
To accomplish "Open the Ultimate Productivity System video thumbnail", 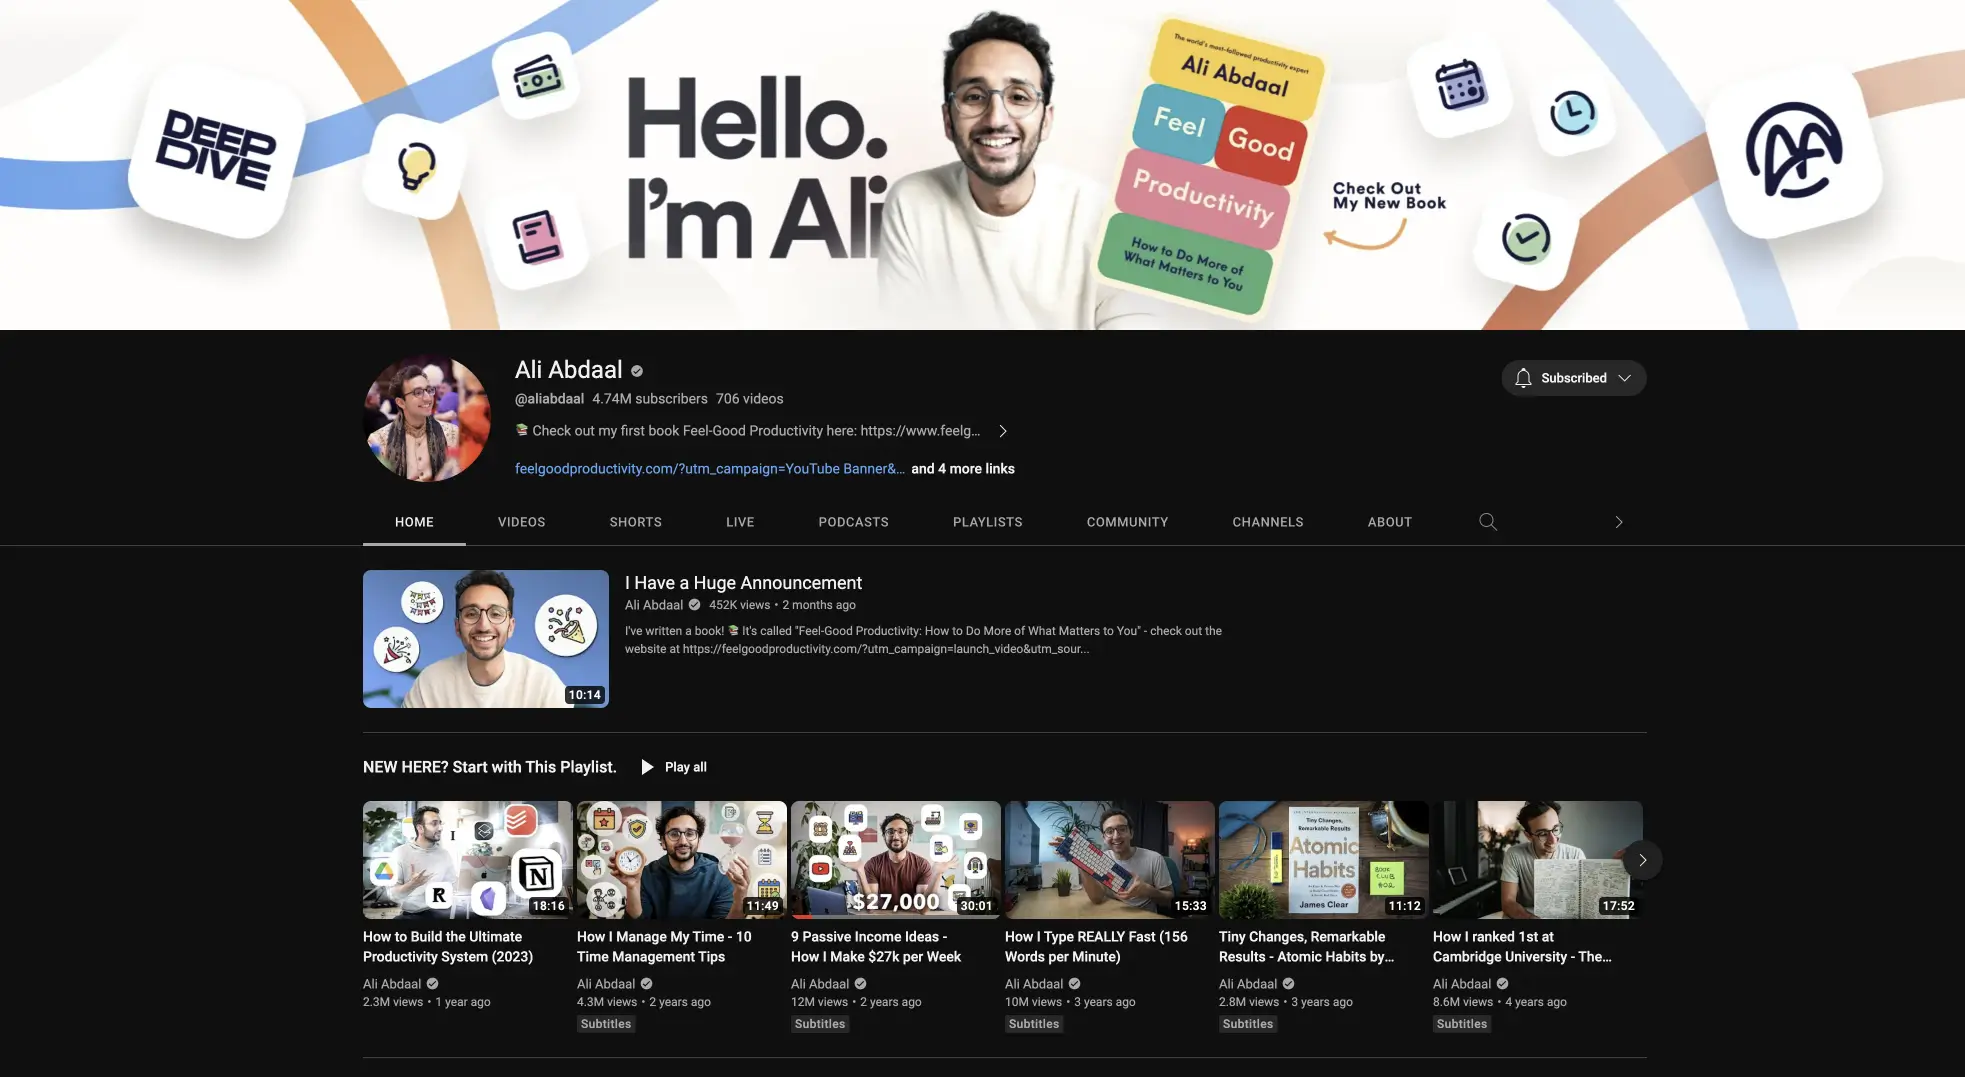I will pyautogui.click(x=467, y=860).
